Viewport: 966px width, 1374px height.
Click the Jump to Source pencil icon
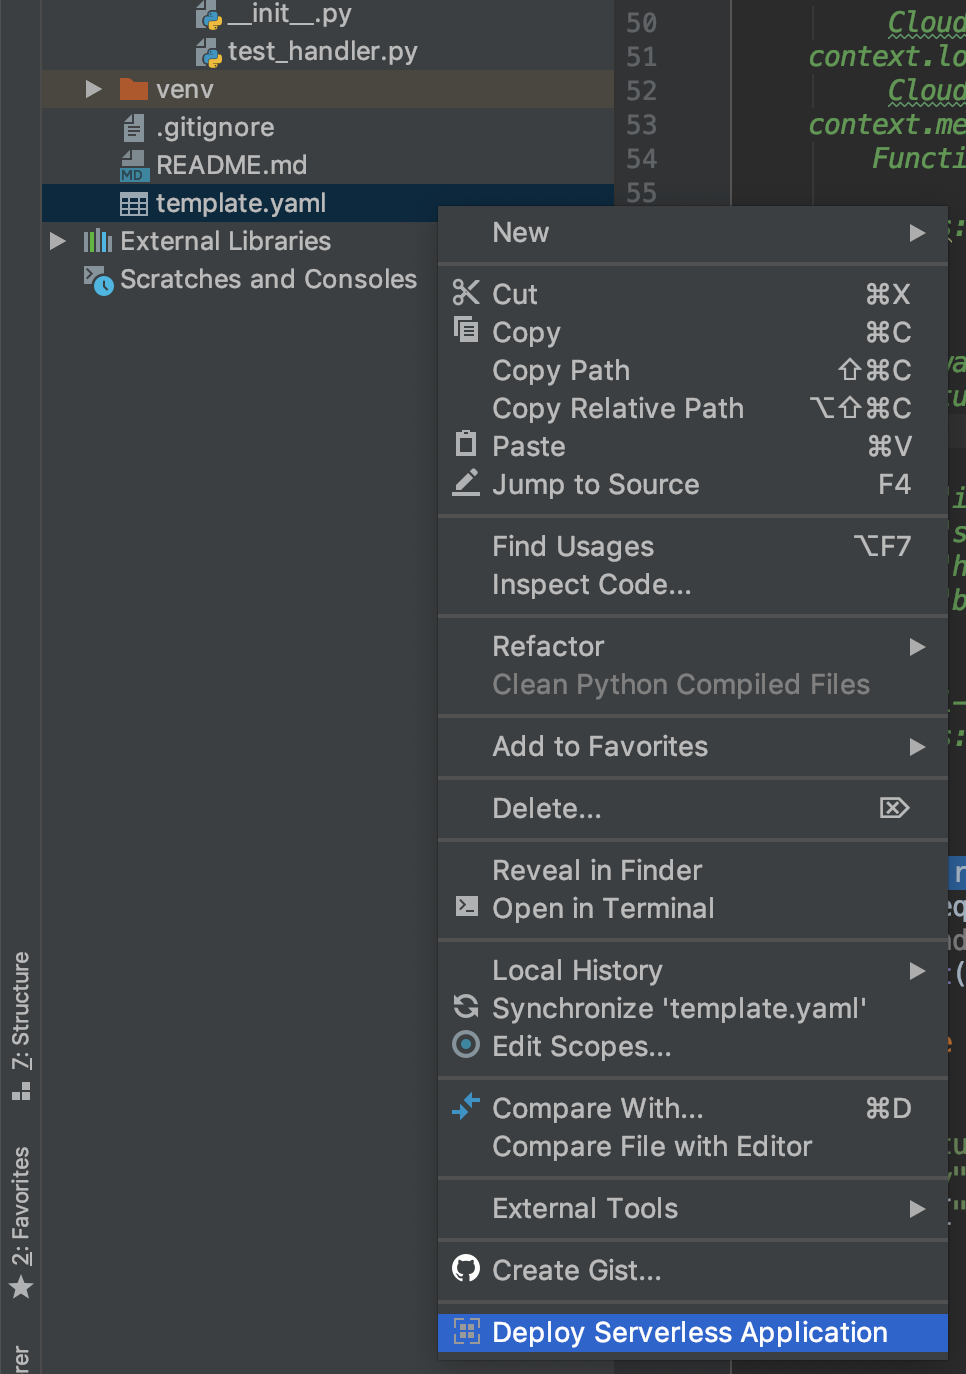point(466,483)
